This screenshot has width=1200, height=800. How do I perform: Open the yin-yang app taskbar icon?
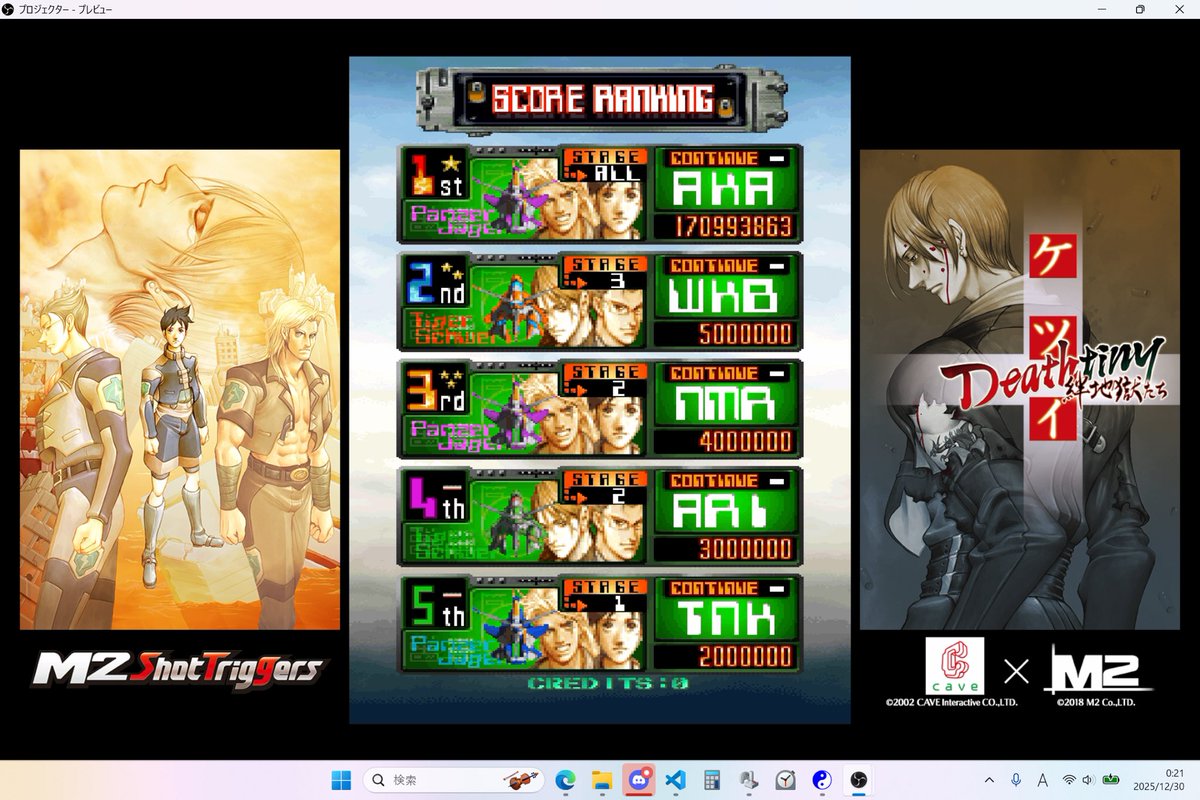point(822,779)
